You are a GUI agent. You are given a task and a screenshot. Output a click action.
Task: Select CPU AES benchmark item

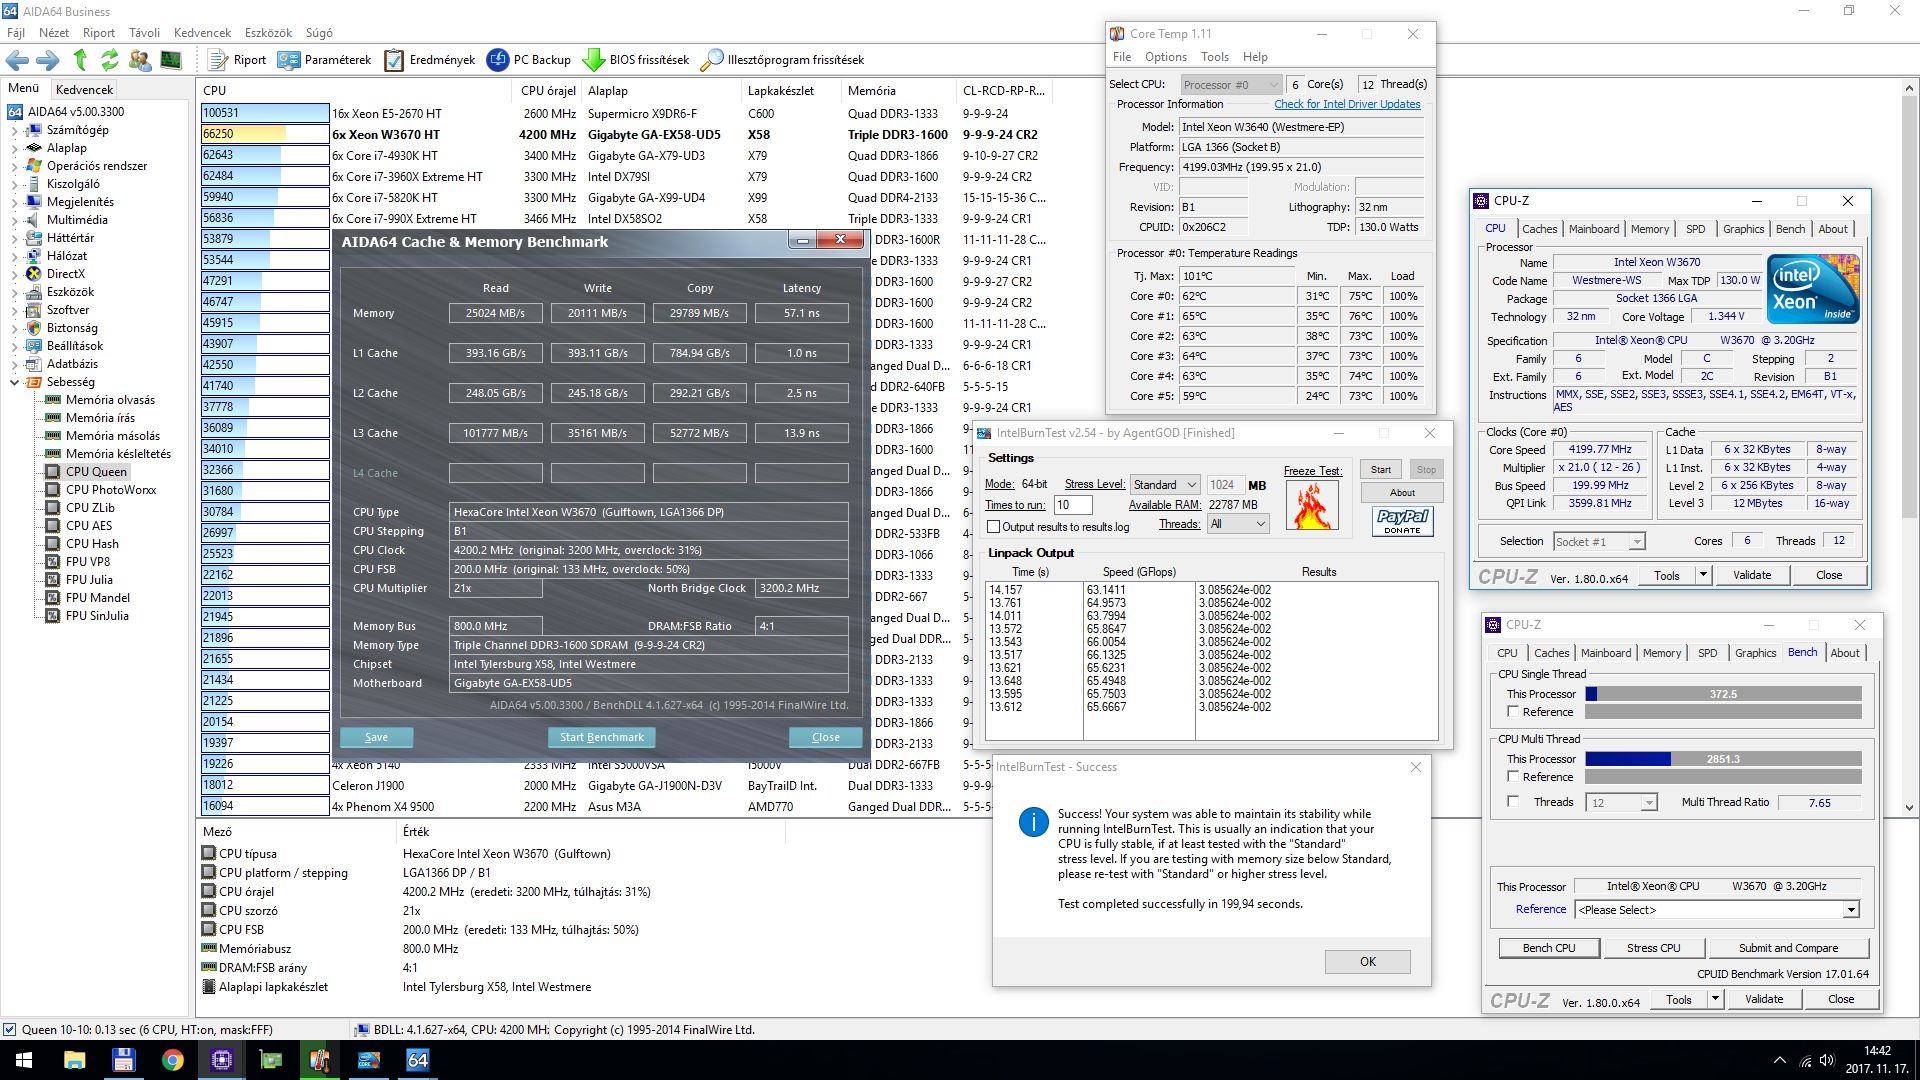pos(88,526)
